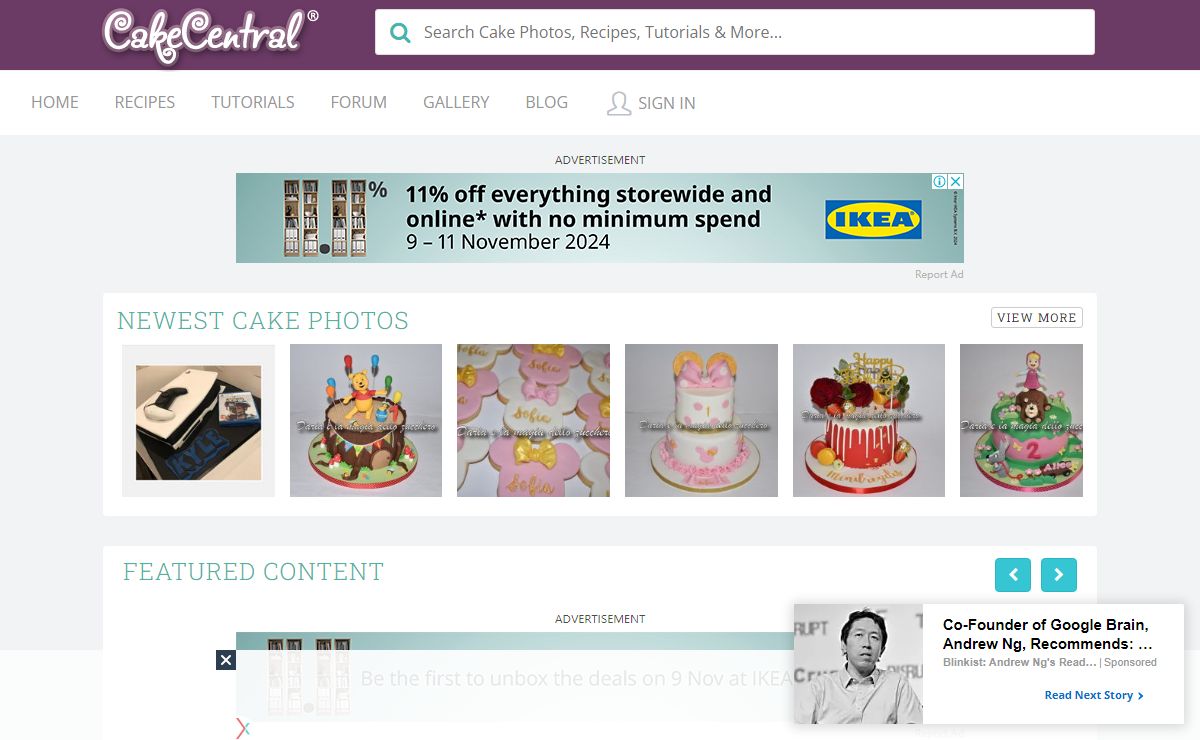Open the Recipes menu item
Screen dimensions: 1200x740
(145, 102)
